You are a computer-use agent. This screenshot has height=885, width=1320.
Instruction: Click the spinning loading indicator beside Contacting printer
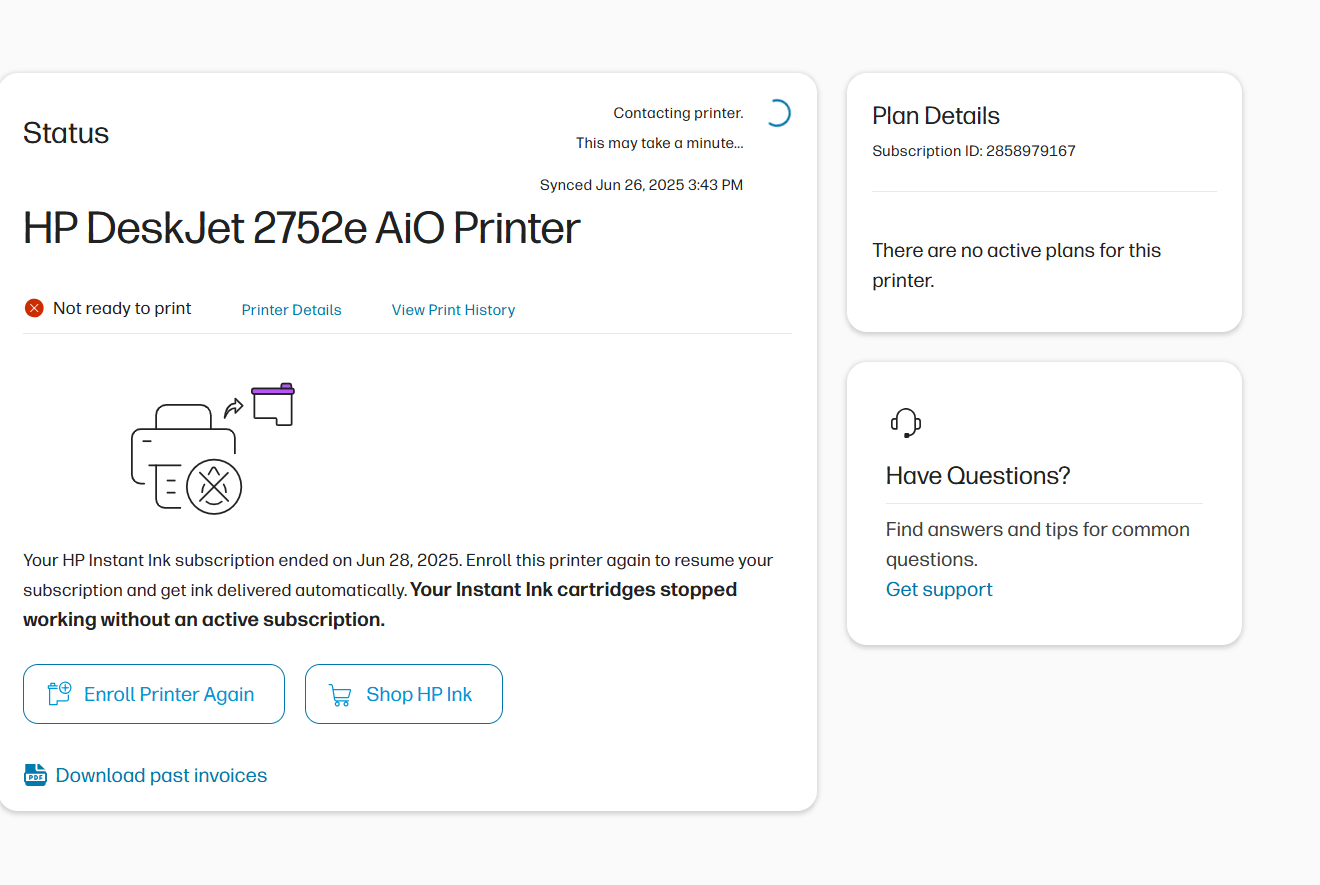pyautogui.click(x=777, y=113)
